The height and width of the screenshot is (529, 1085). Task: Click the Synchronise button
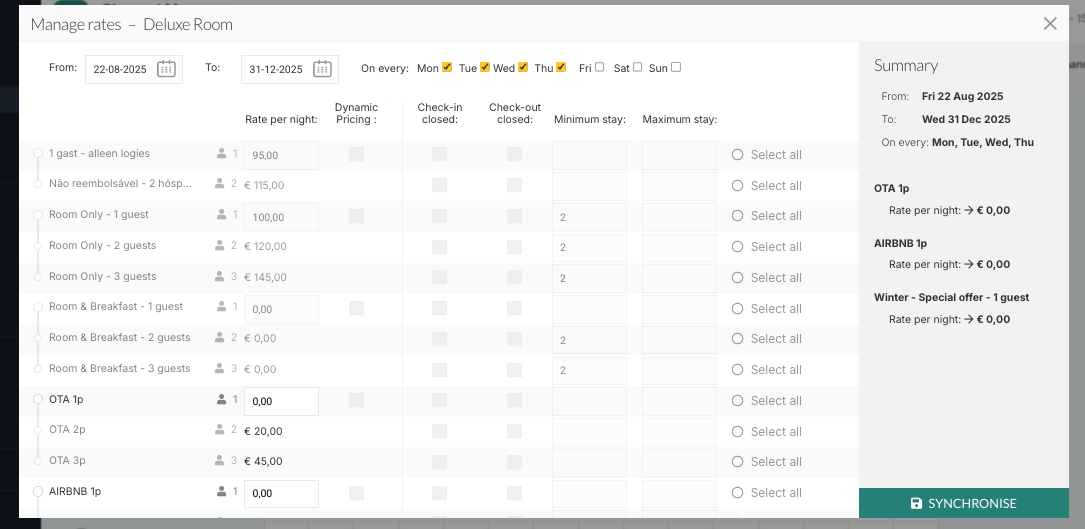[964, 503]
